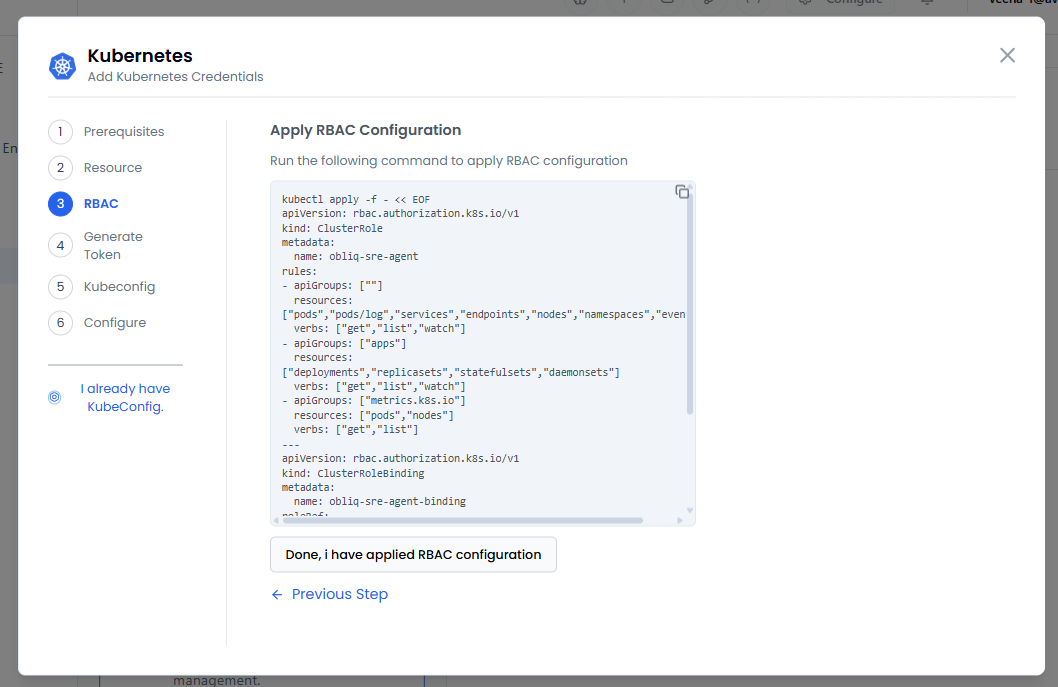Select the RBAC step label
1058x687 pixels.
click(x=101, y=204)
